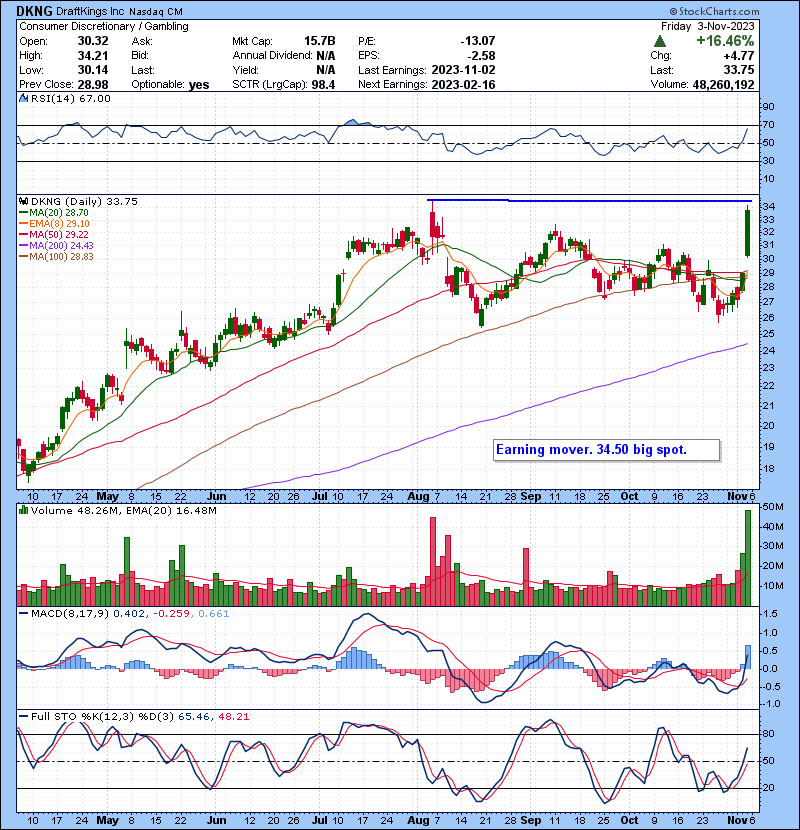Click the SCTR (LrgCap) value 98.4
The image size is (800, 830).
[x=323, y=85]
